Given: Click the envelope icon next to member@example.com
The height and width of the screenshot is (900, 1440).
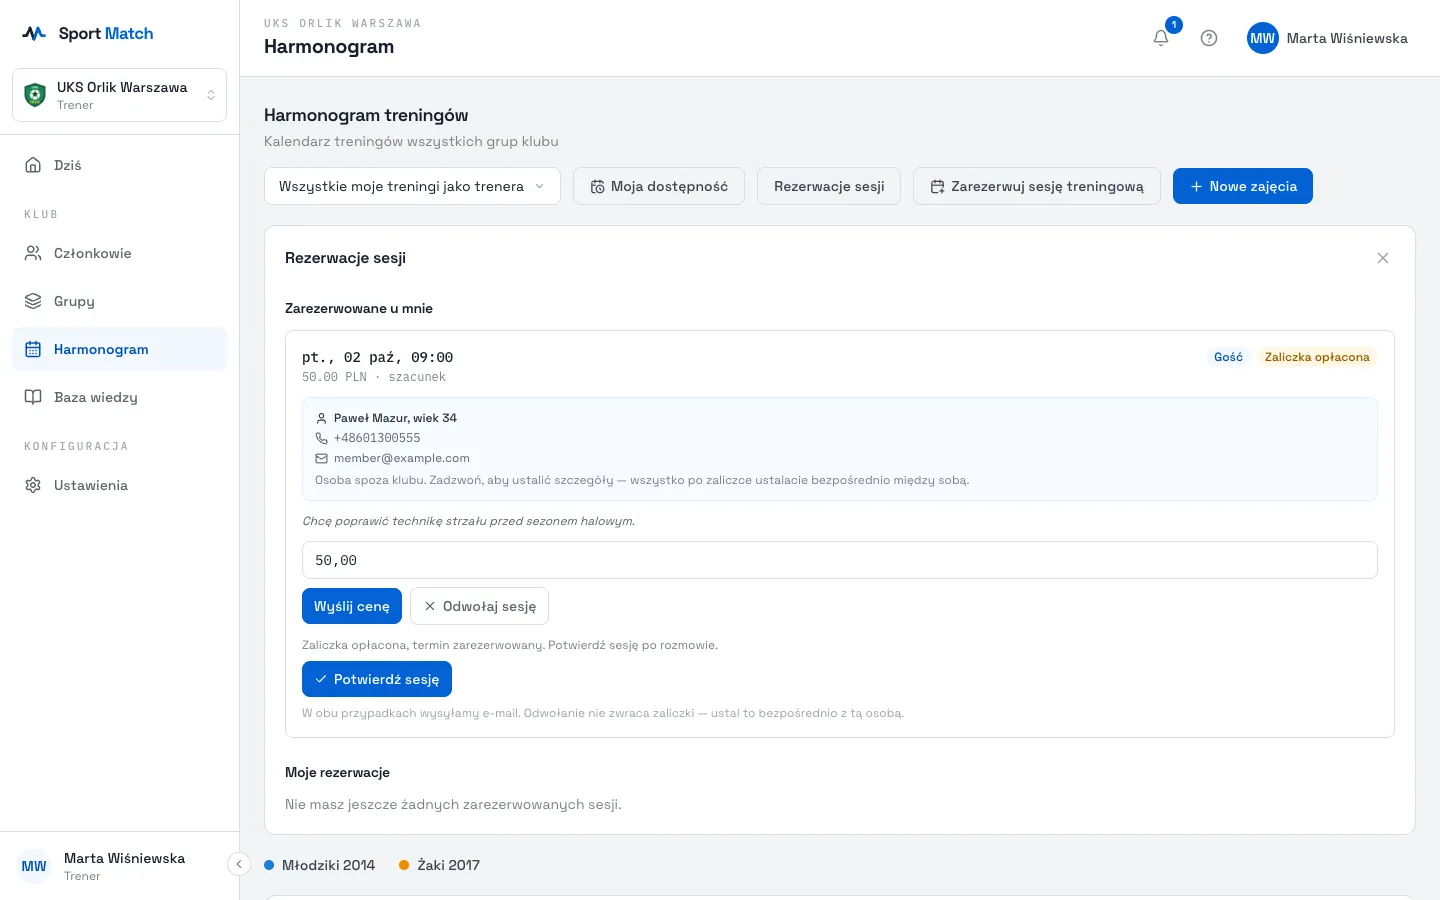Looking at the screenshot, I should pos(321,458).
